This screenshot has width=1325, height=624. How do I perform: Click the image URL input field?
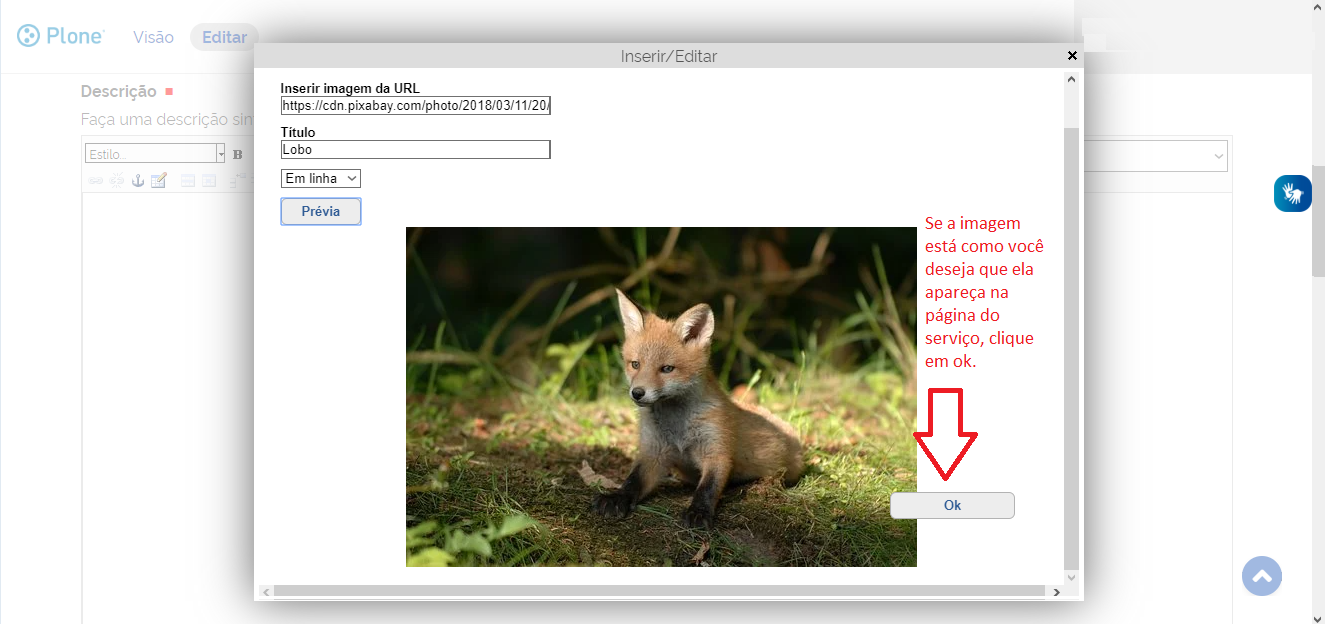[x=415, y=105]
